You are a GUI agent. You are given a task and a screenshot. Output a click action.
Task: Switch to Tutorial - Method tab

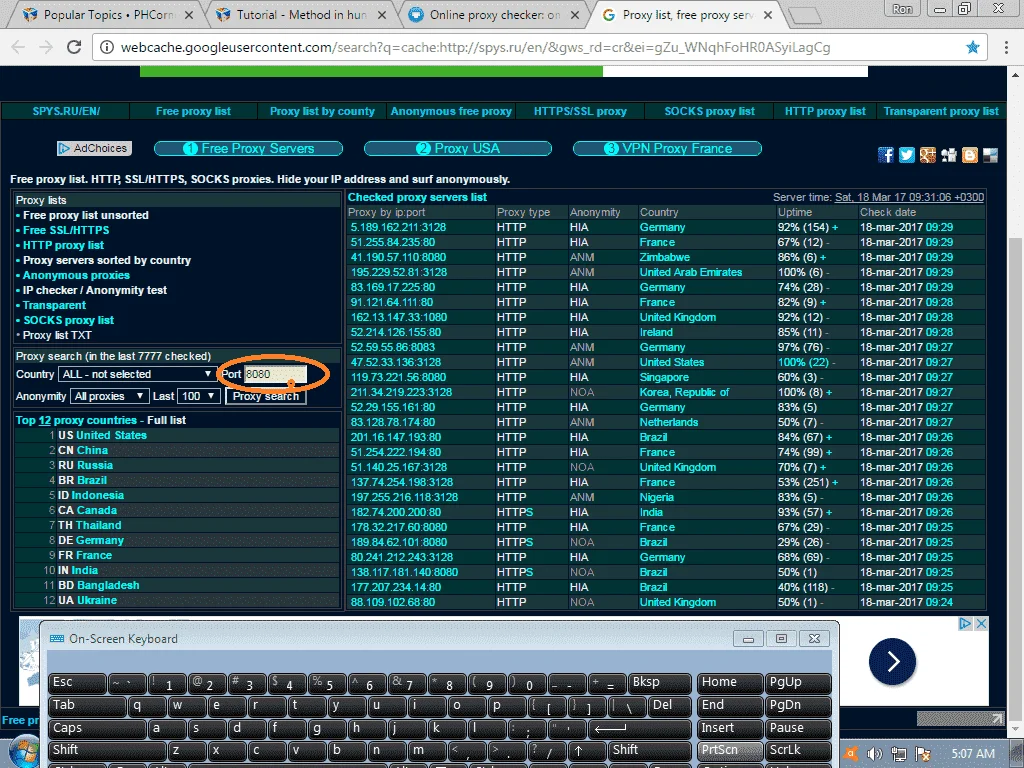300,14
